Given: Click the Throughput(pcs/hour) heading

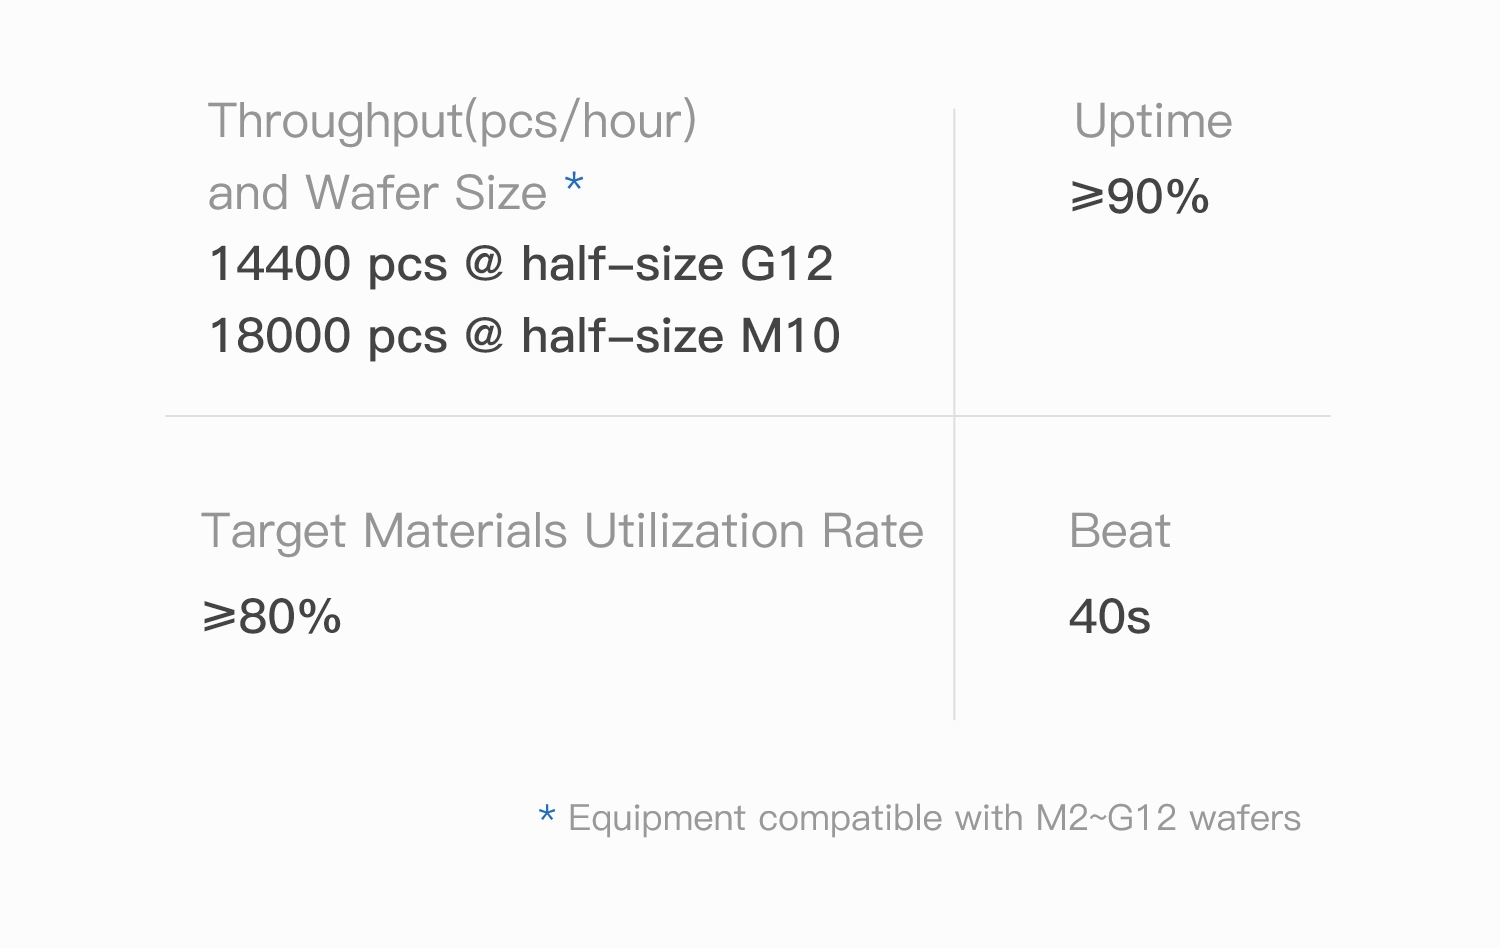Looking at the screenshot, I should pyautogui.click(x=451, y=121).
